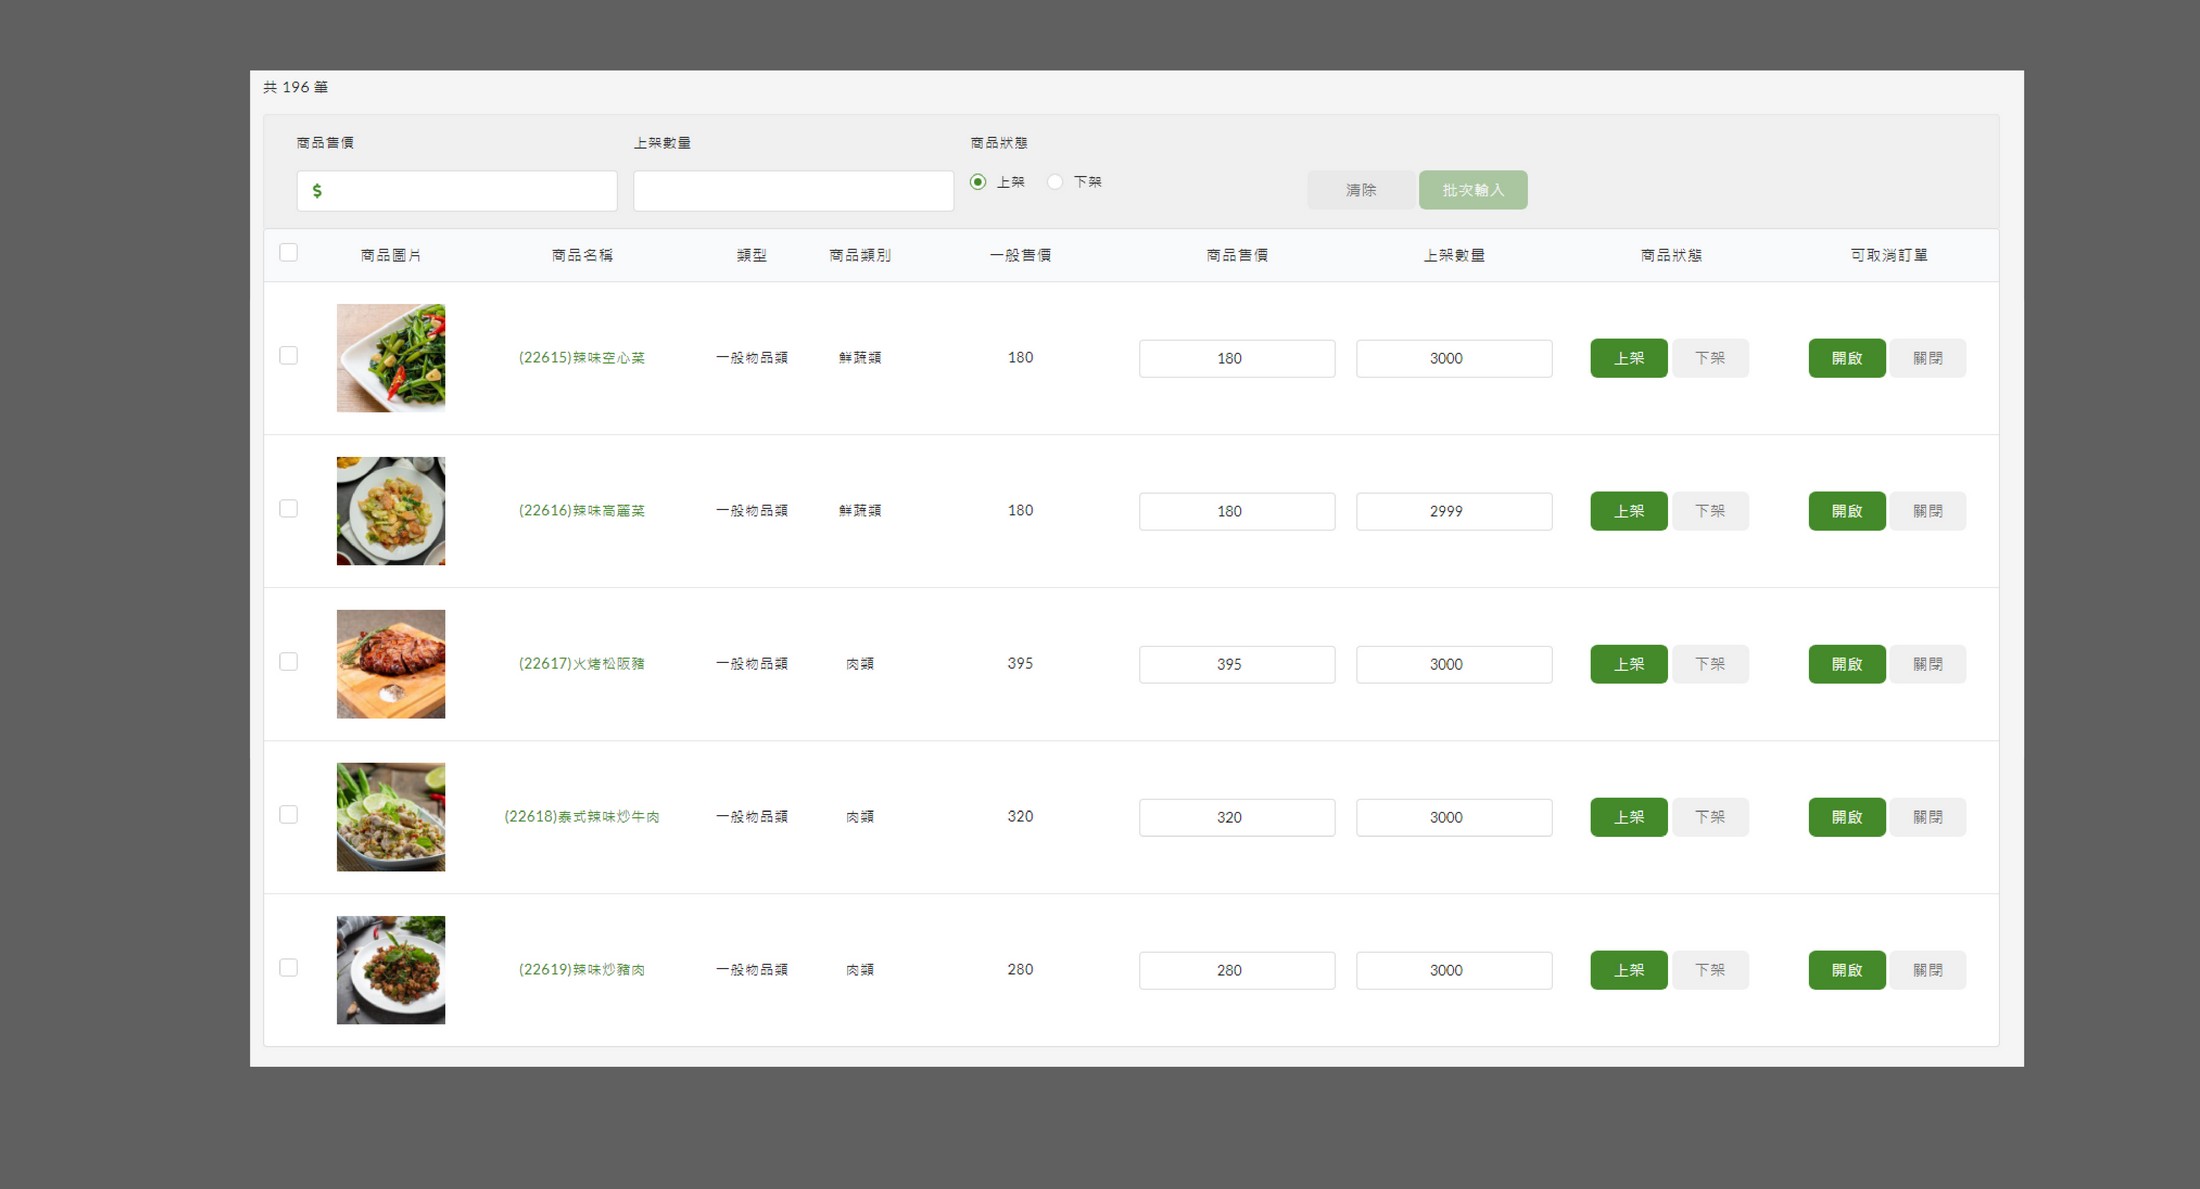Open the (22619)辣味炒豬肉 product link

[582, 970]
